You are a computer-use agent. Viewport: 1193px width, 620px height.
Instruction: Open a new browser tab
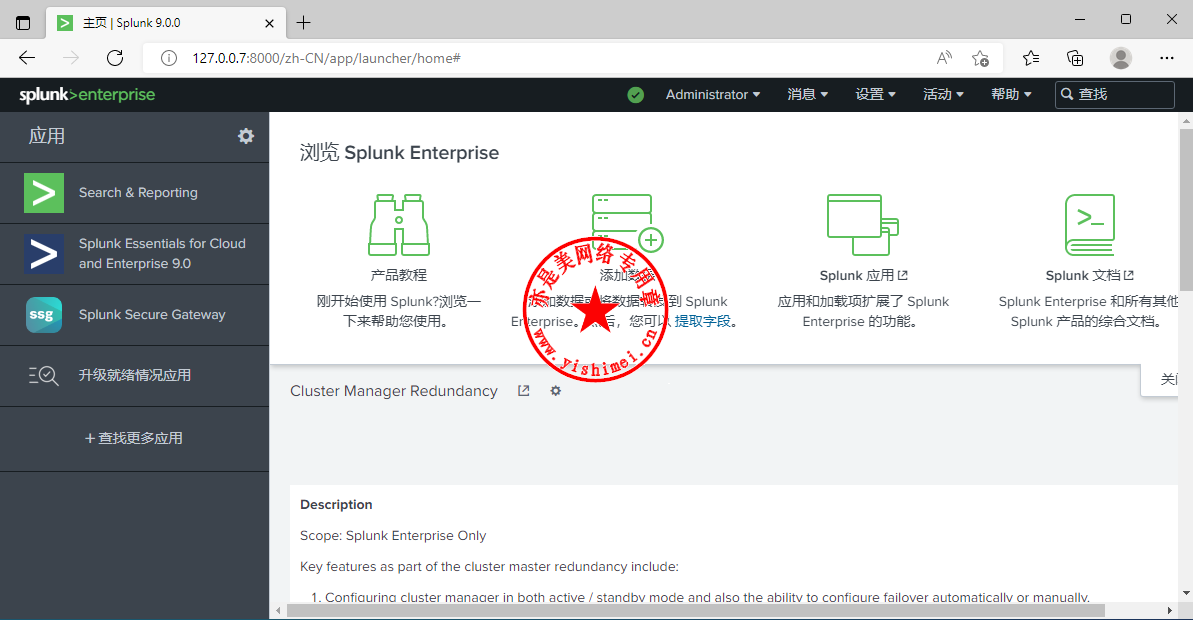304,23
